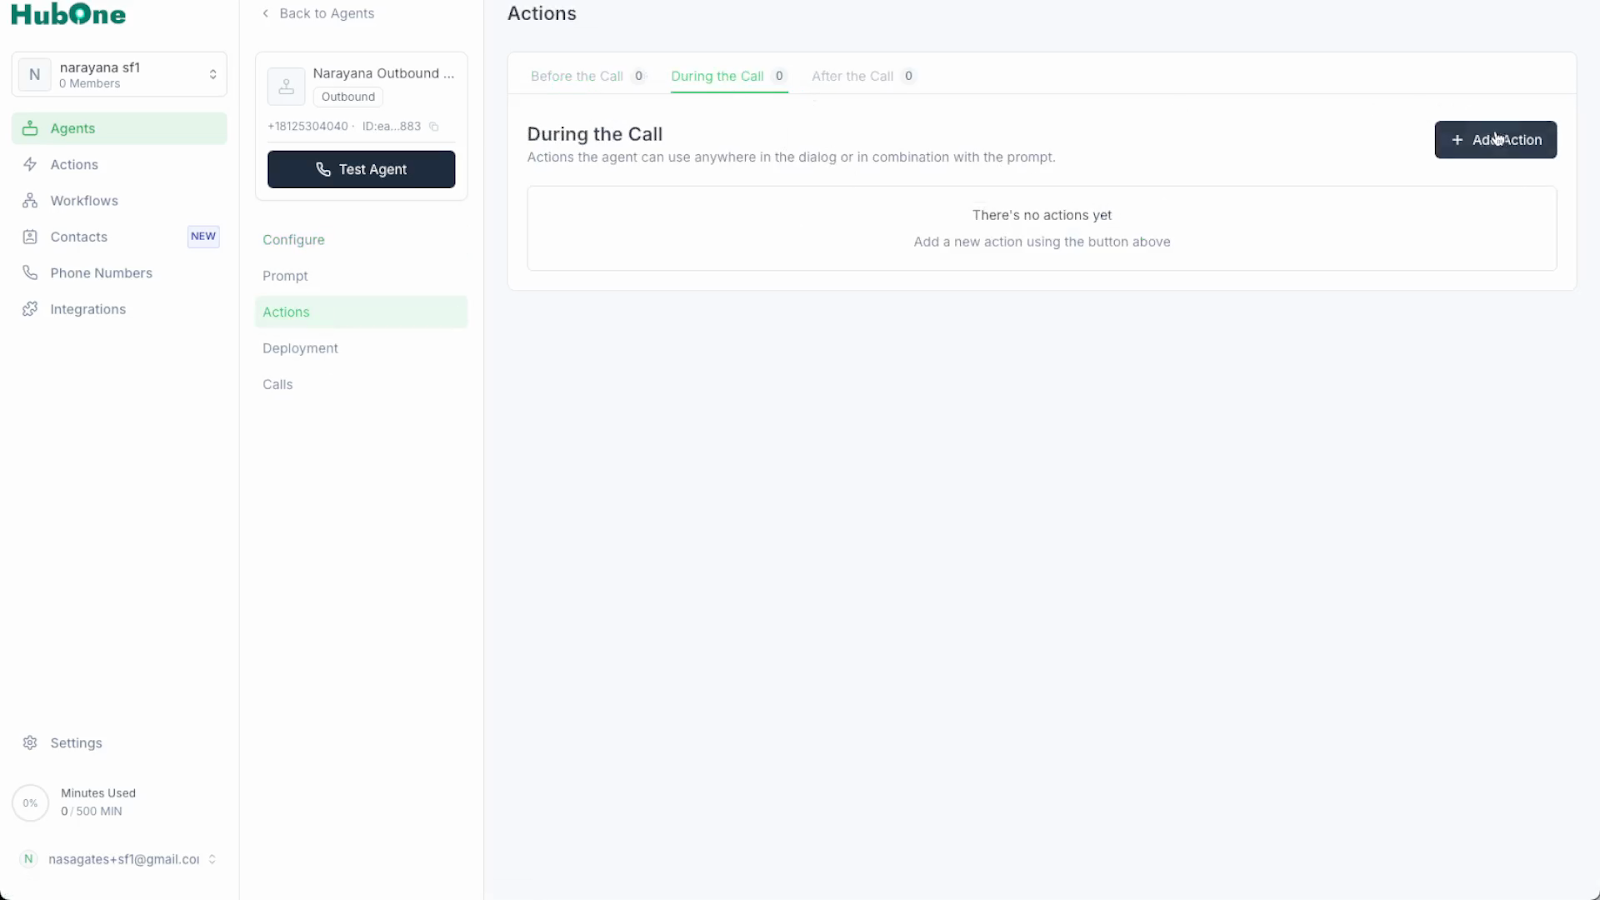Viewport: 1600px width, 900px height.
Task: Click the Workflows diagram icon
Action: coord(30,200)
